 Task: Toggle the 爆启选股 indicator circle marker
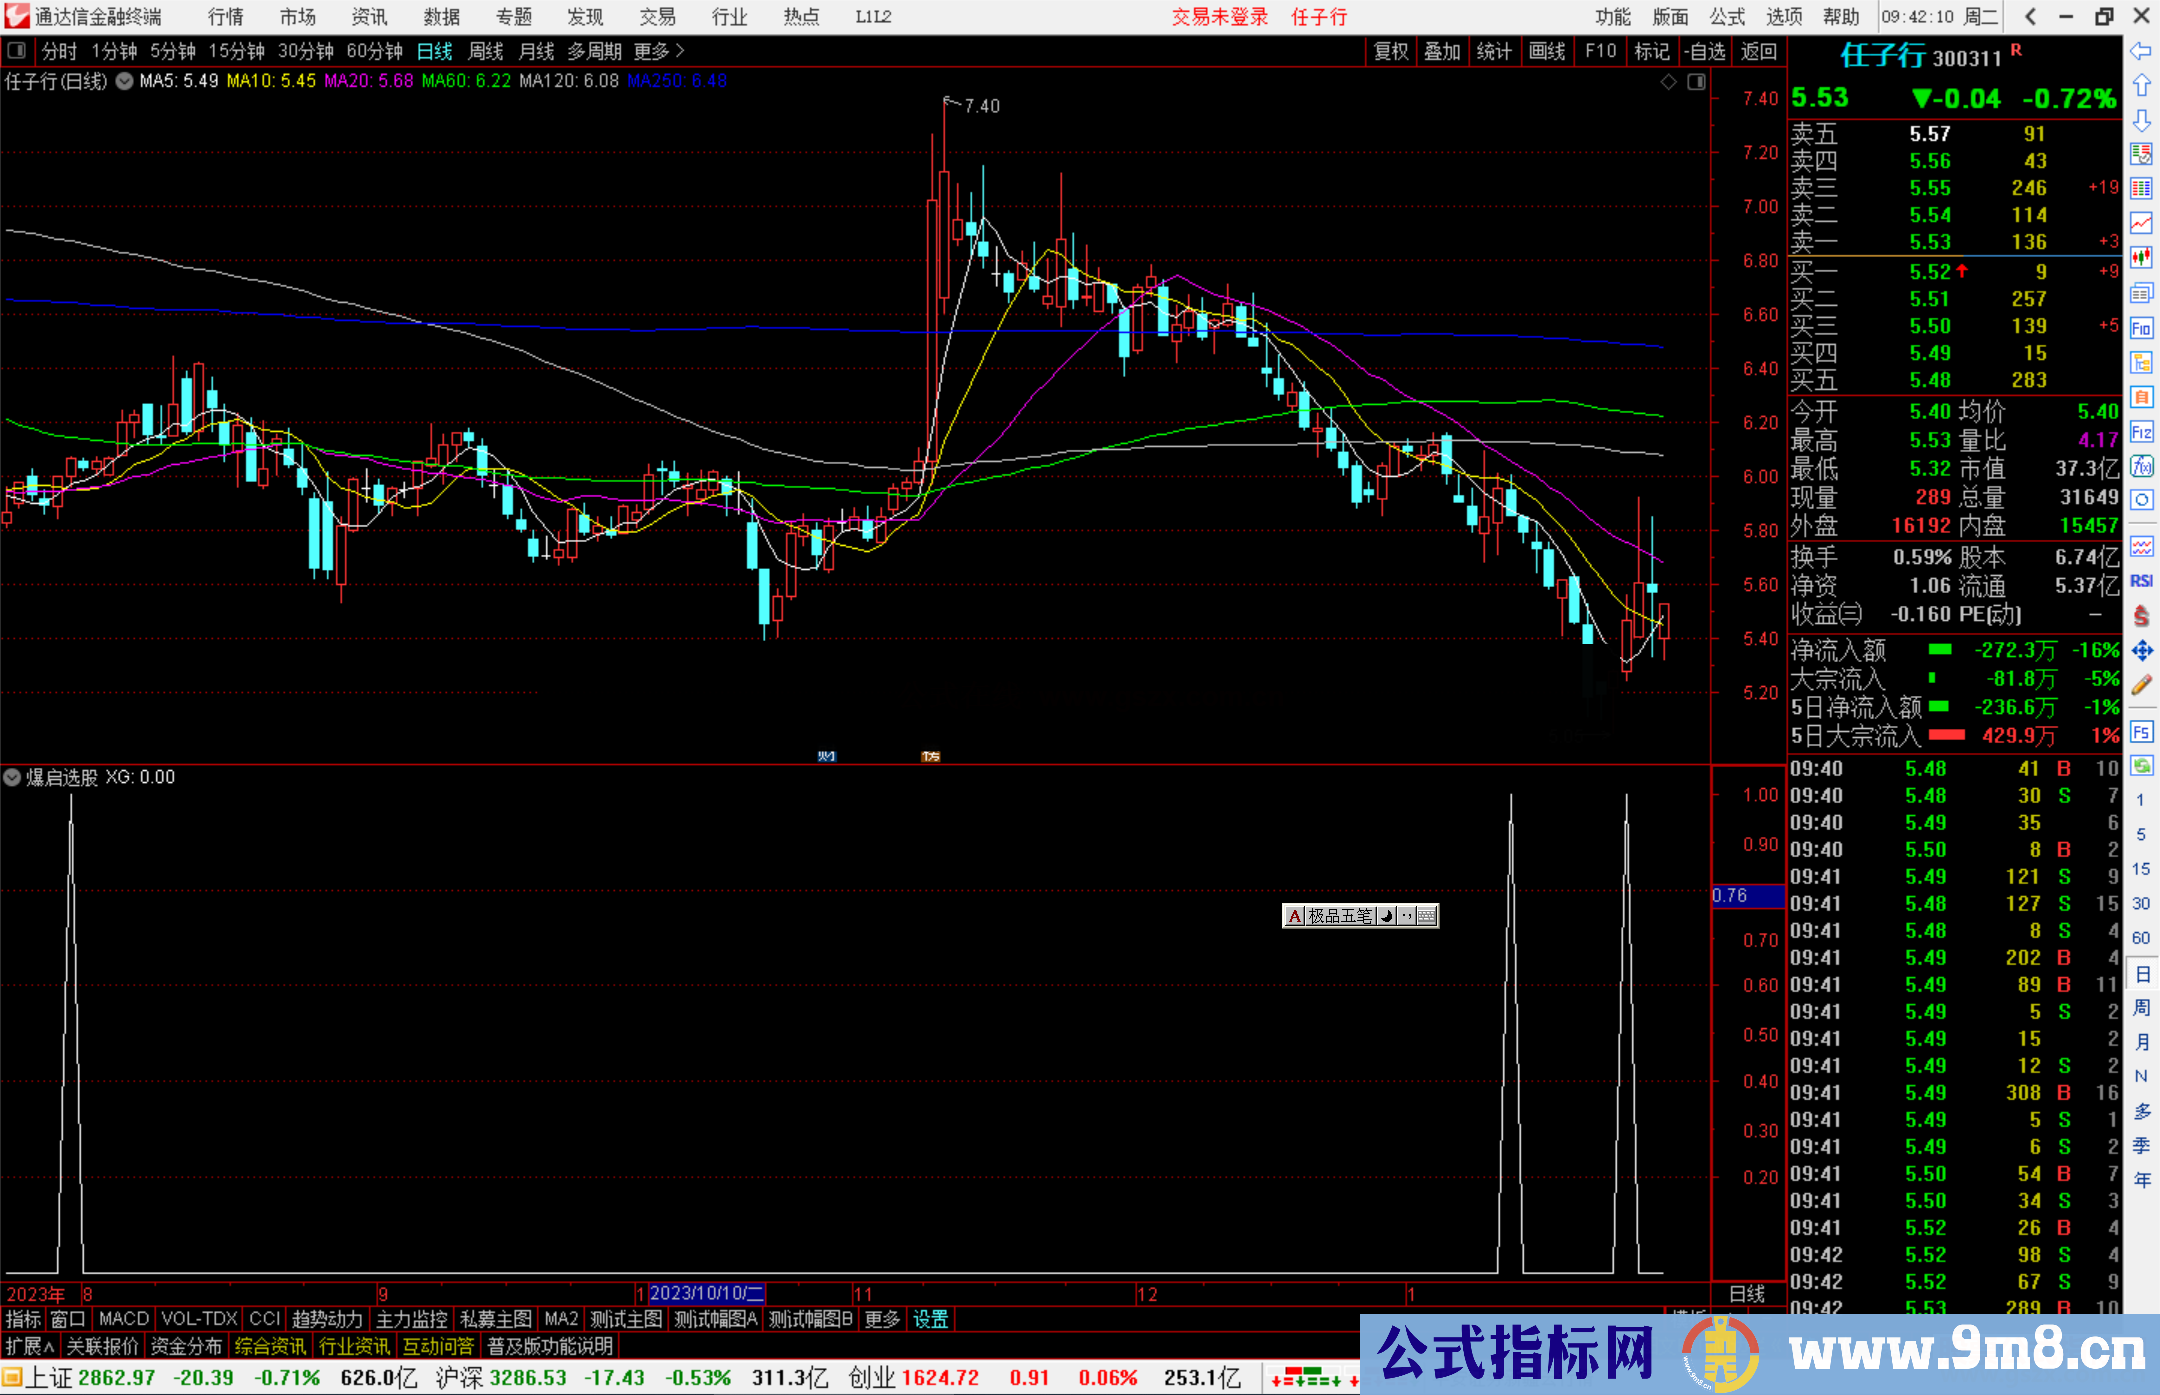point(12,777)
